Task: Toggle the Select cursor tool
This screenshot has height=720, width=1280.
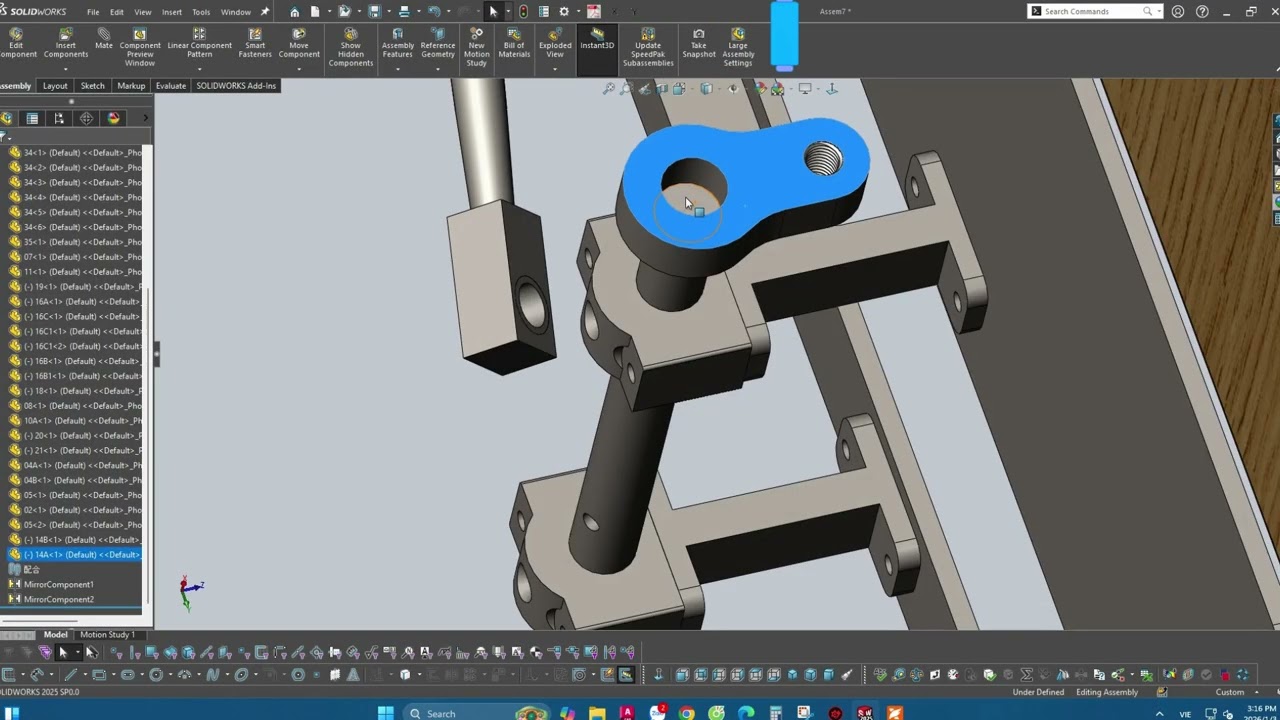Action: click(x=493, y=12)
